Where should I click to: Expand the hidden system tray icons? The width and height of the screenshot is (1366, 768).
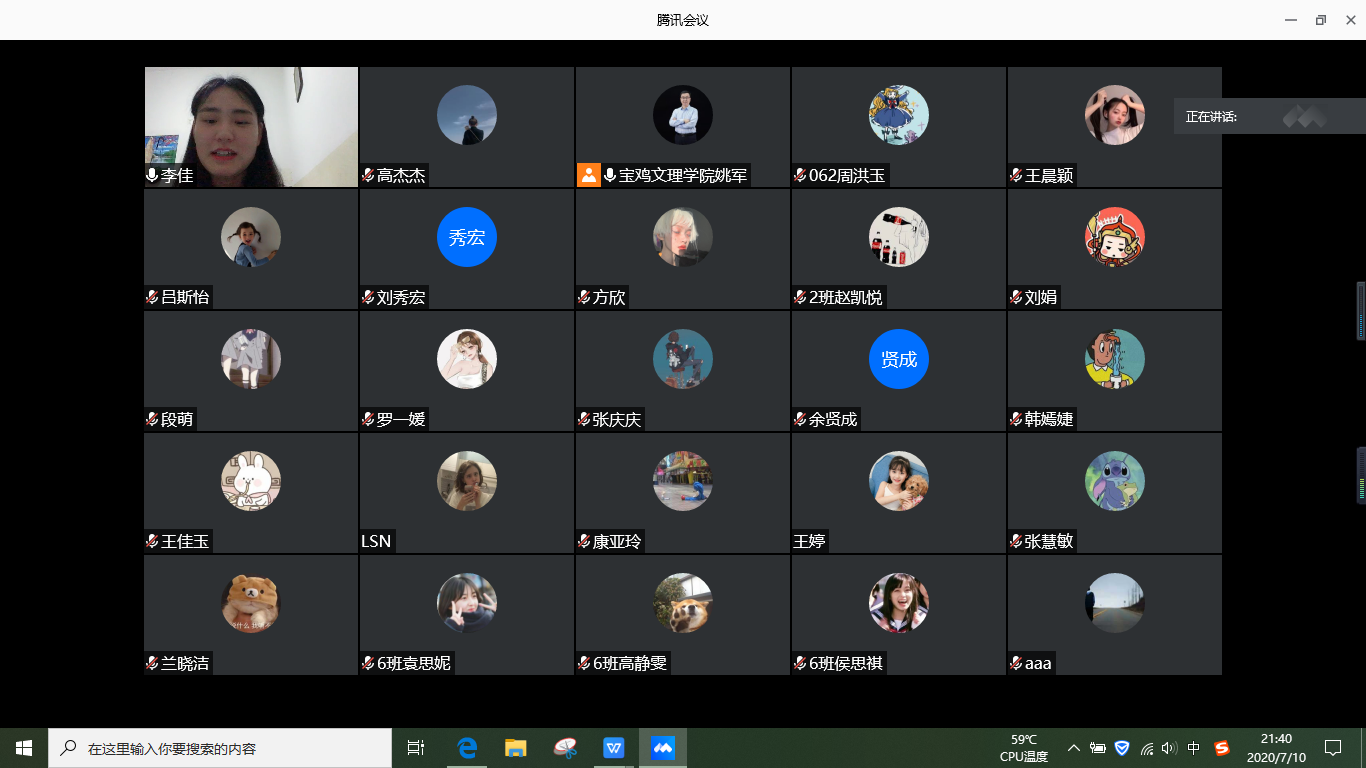click(1074, 748)
